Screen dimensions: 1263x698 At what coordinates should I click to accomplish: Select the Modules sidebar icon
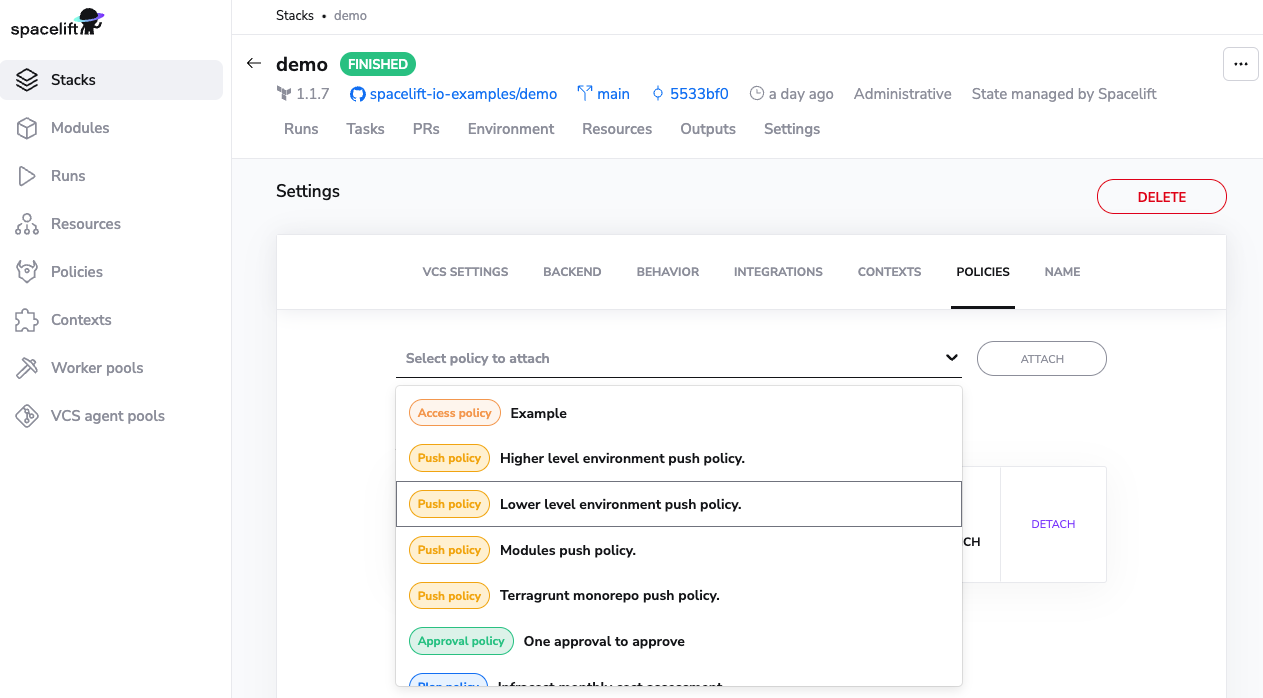coord(80,128)
